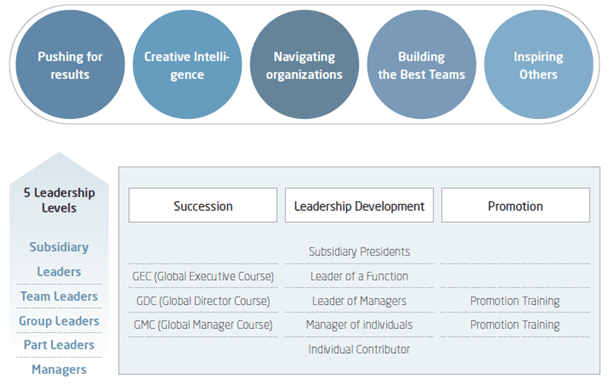Click Part Leaders level

(59, 345)
